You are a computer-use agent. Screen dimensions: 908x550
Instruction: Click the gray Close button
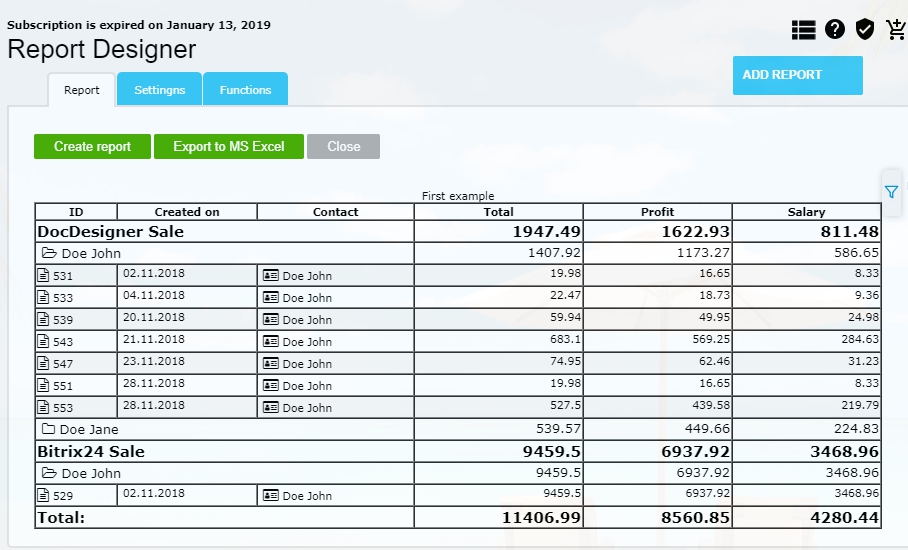(x=343, y=146)
